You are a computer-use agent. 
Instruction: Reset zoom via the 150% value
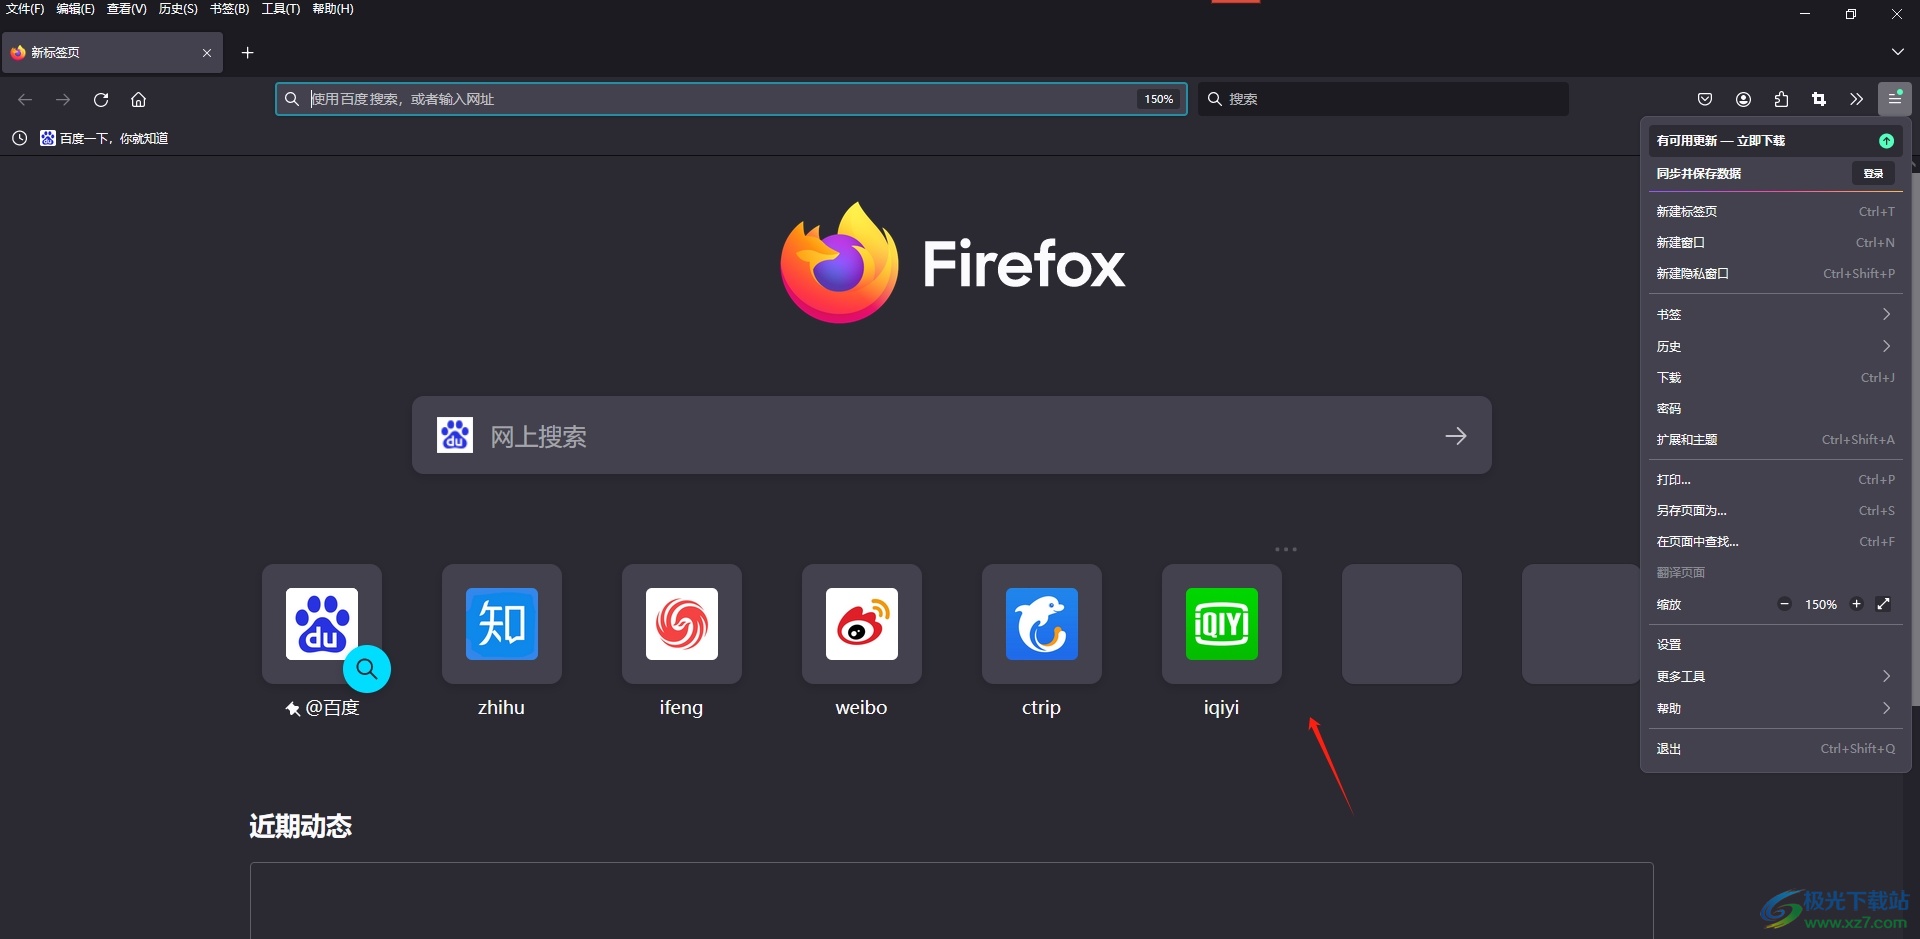pos(1821,604)
